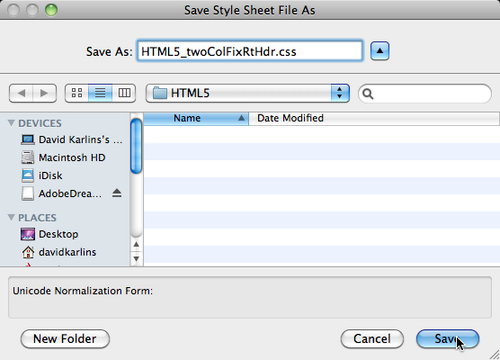Click the sidebar scroll up arrow
This screenshot has height=360, width=500.
coord(136,245)
